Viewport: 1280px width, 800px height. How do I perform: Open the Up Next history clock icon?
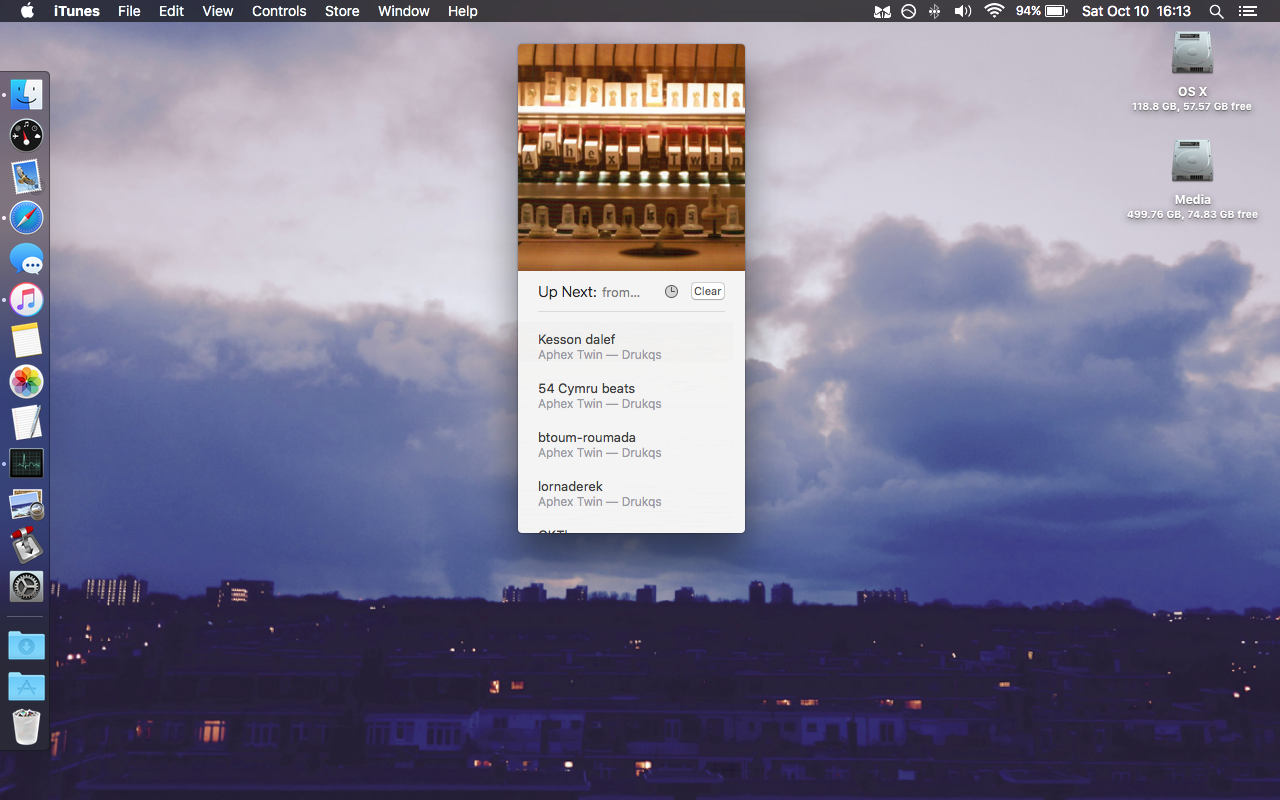(x=671, y=291)
